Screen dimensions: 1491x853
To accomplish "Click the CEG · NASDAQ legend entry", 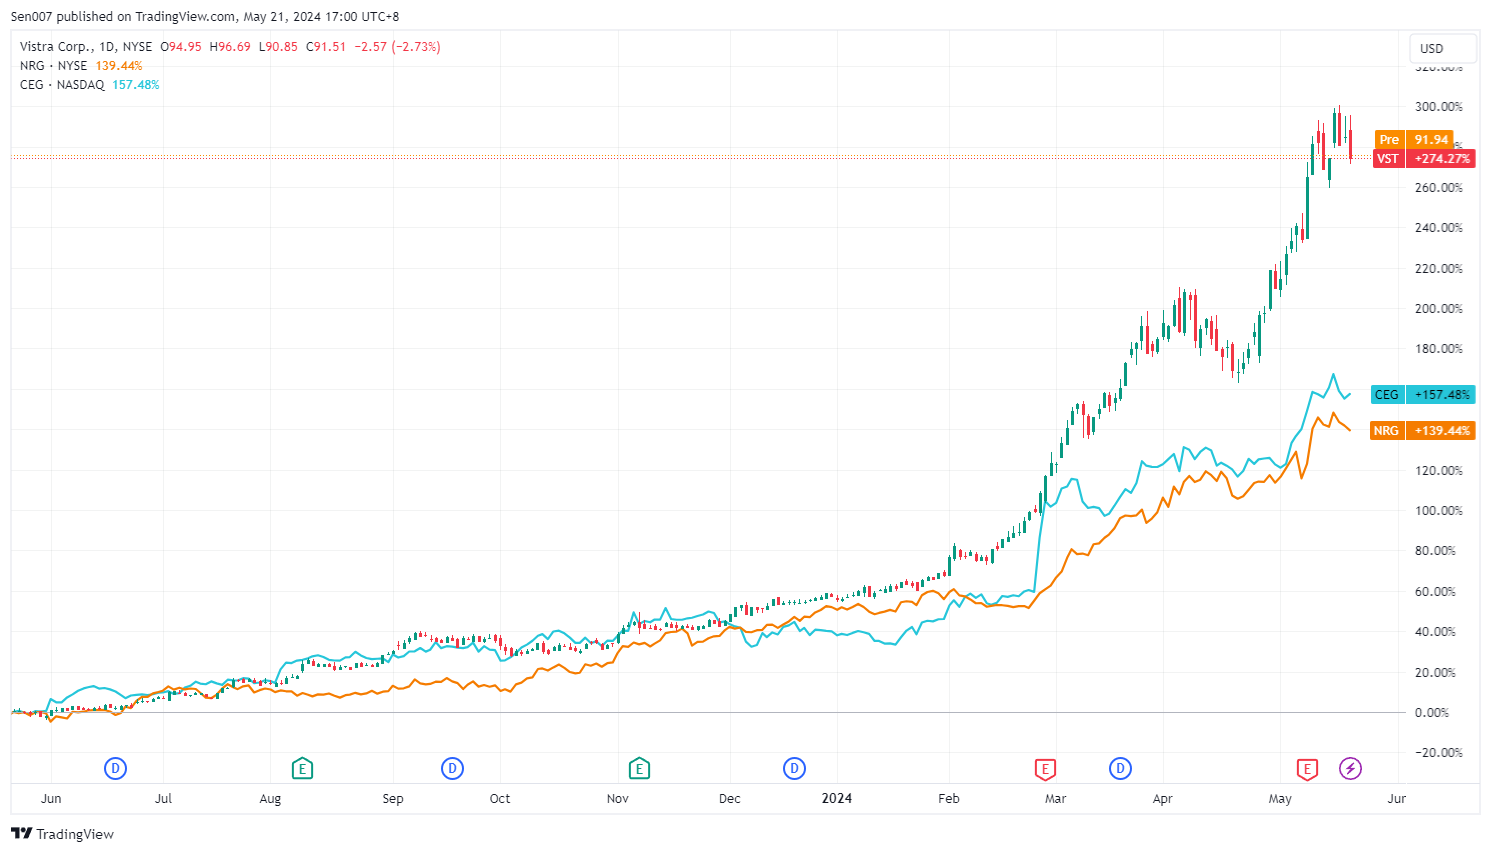I will (x=62, y=85).
